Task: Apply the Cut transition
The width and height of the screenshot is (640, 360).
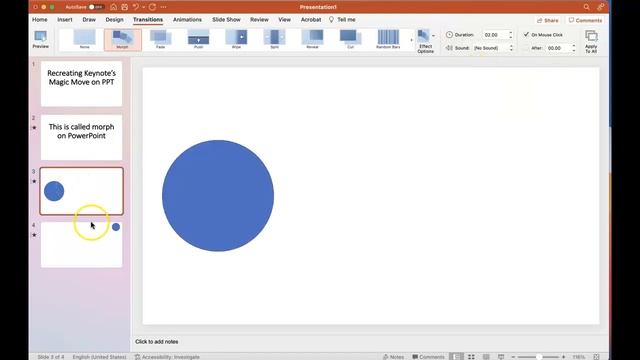Action: (350, 40)
